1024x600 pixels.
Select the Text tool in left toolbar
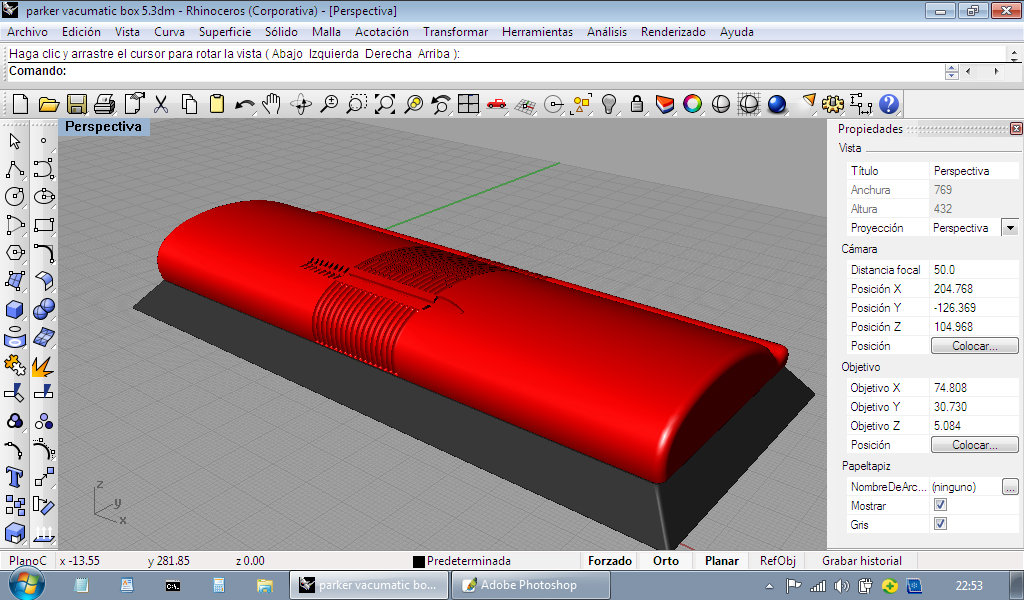[x=15, y=476]
